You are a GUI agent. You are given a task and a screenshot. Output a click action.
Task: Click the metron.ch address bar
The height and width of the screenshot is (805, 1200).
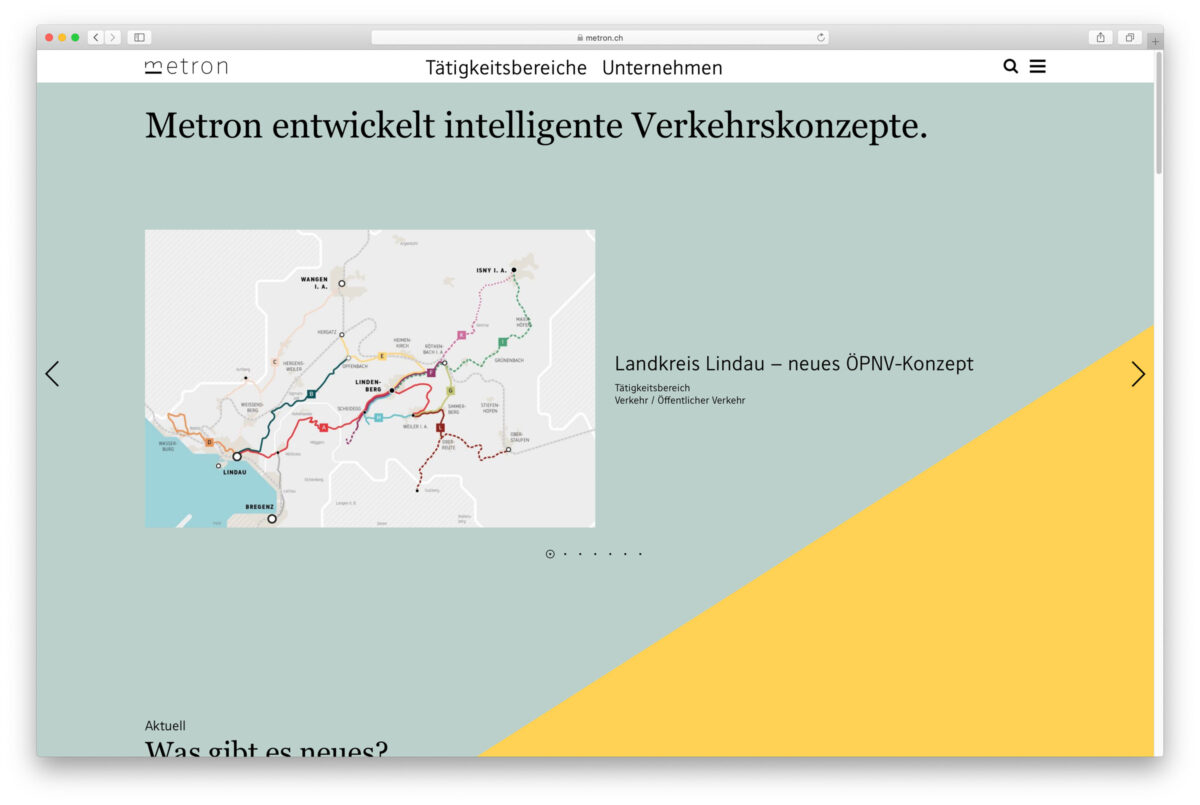[600, 38]
